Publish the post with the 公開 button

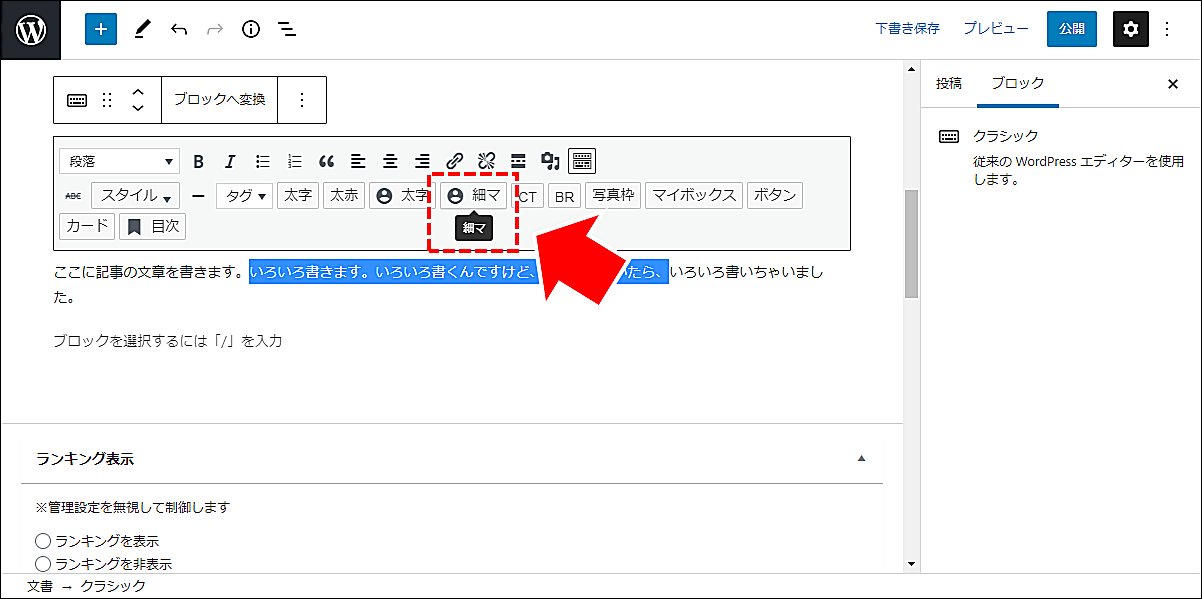(x=1071, y=29)
